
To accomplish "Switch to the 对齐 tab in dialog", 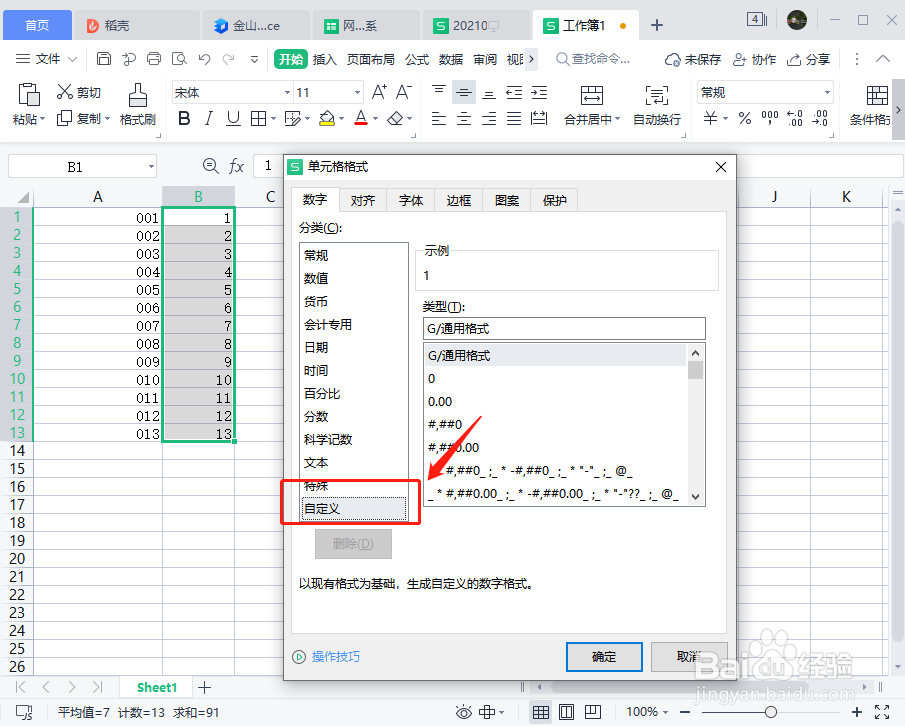I will point(362,200).
